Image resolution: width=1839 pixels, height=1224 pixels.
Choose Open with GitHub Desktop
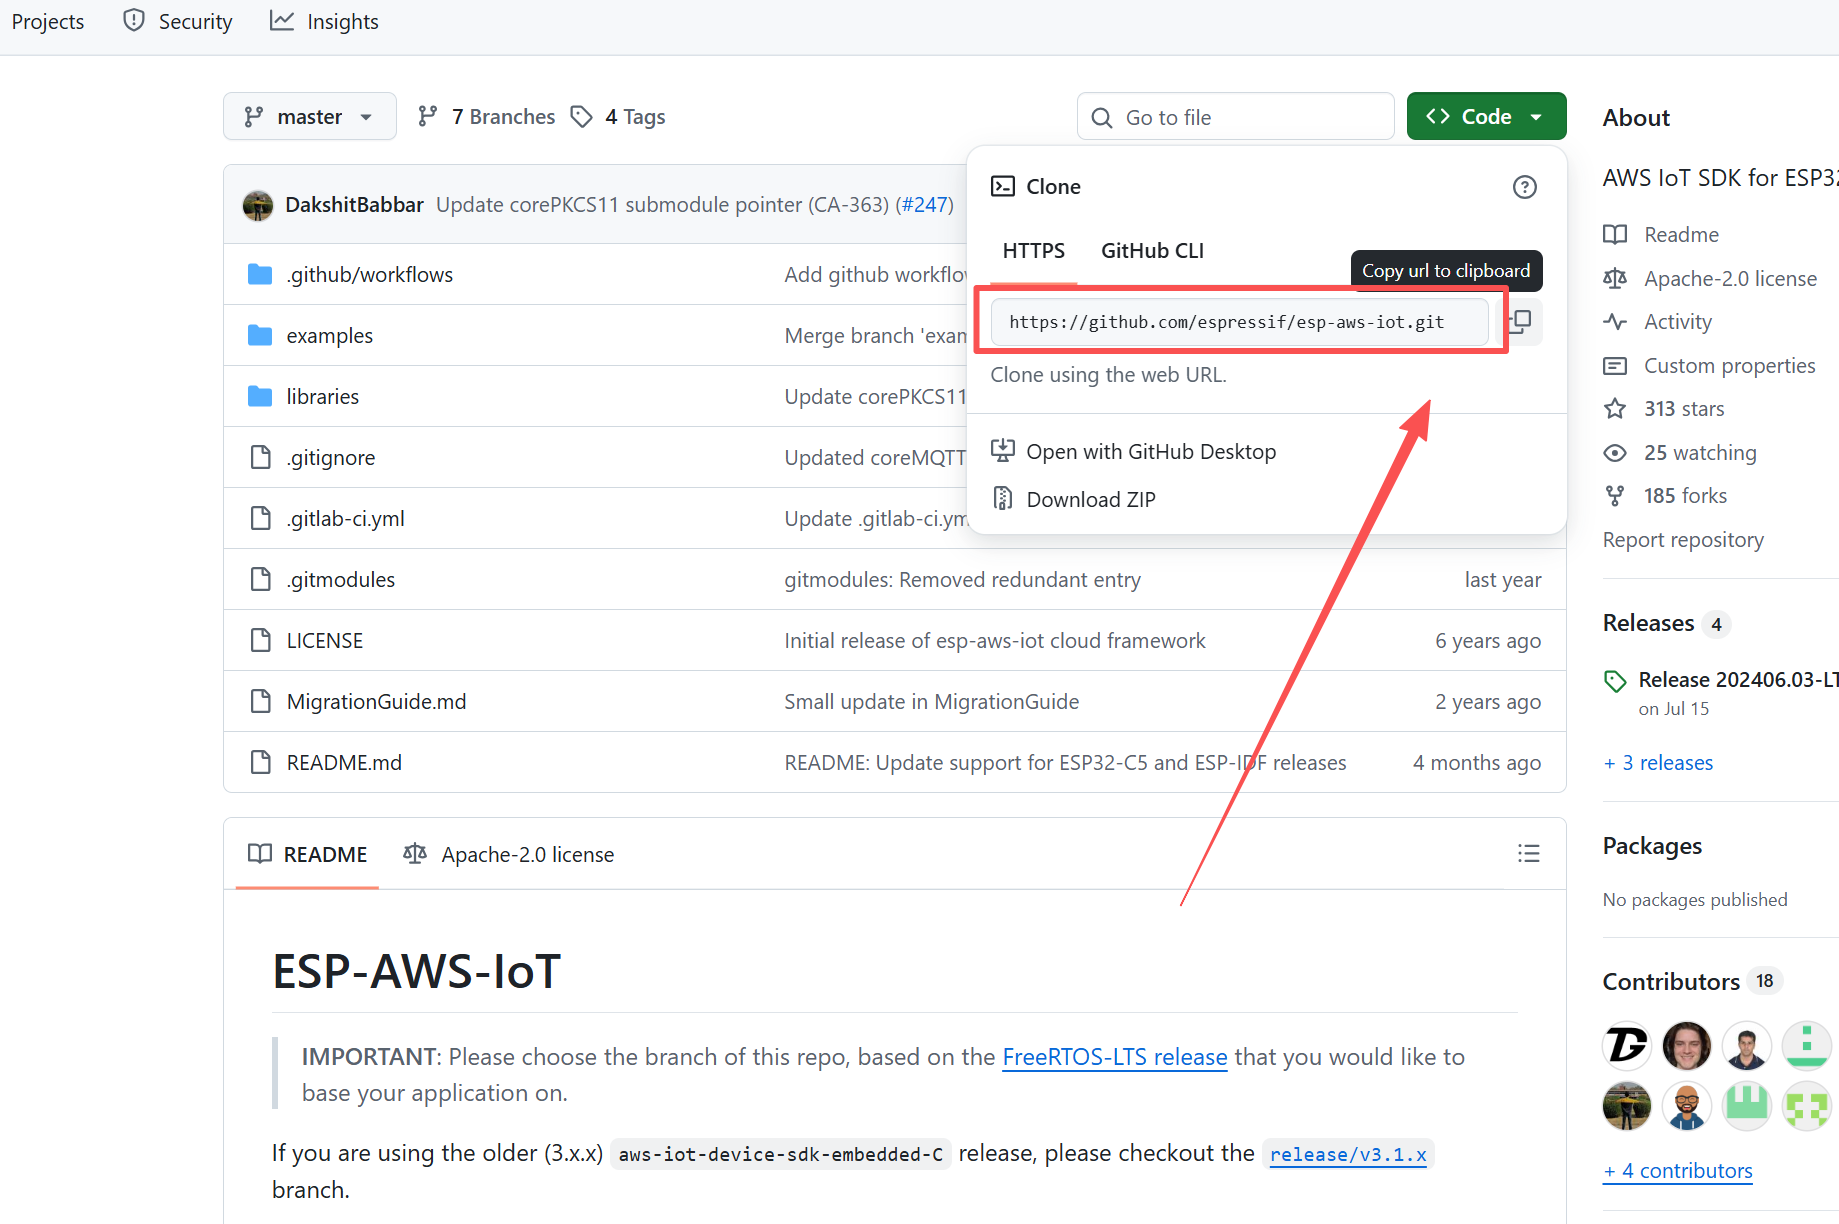click(x=1133, y=452)
